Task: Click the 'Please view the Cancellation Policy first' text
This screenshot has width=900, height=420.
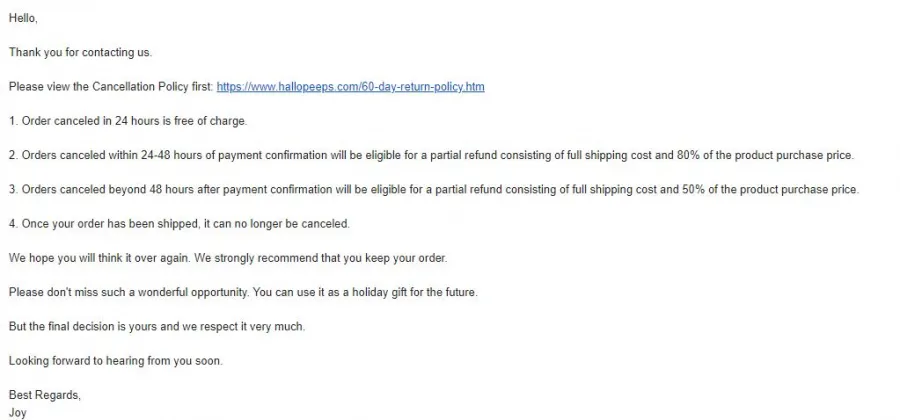Action: coord(111,87)
